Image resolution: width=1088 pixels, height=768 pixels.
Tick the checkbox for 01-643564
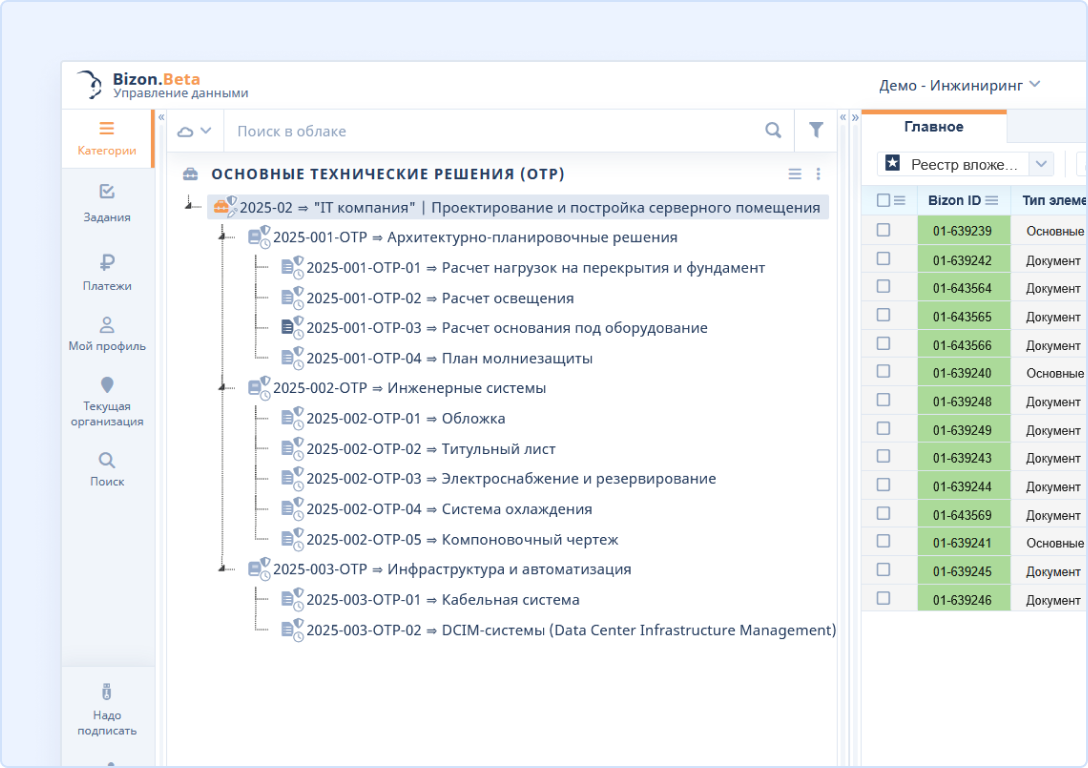[883, 287]
